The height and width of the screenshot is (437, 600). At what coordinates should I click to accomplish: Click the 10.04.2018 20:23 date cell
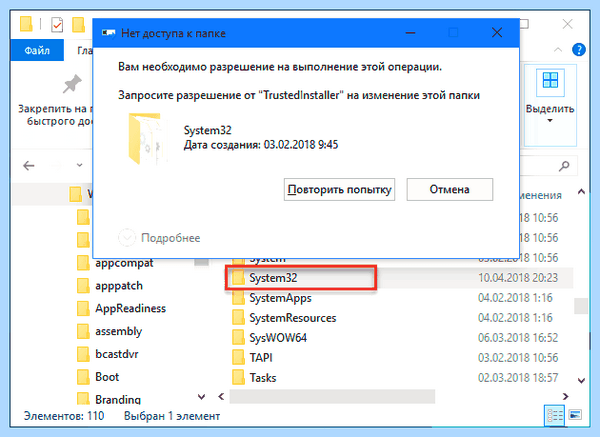(518, 278)
